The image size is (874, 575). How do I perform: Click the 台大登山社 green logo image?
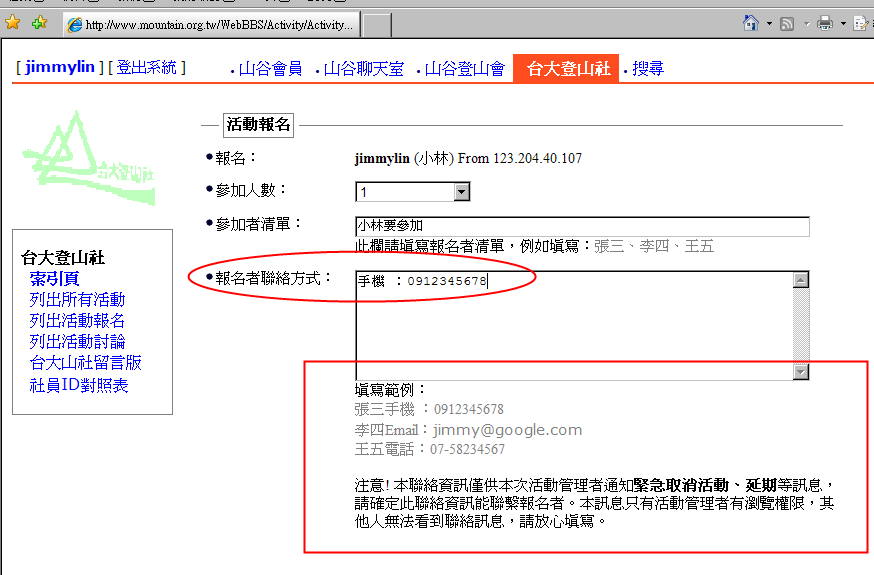(89, 158)
